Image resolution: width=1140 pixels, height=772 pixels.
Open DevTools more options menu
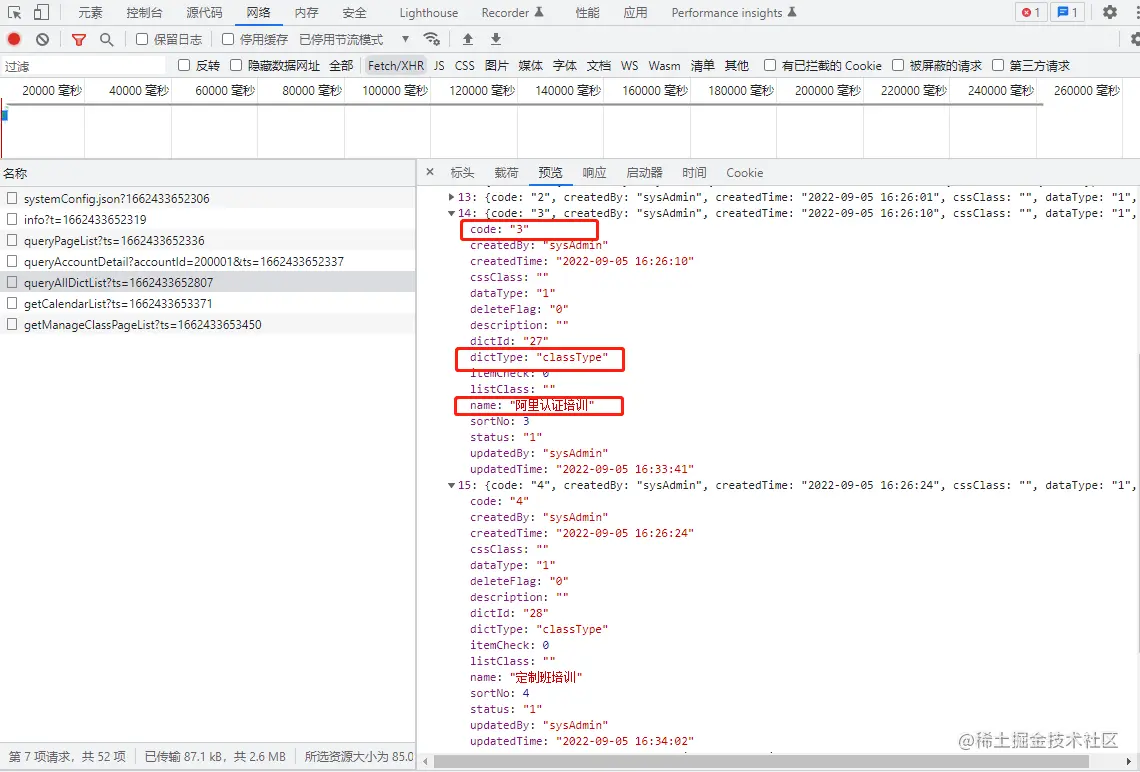pos(1136,12)
